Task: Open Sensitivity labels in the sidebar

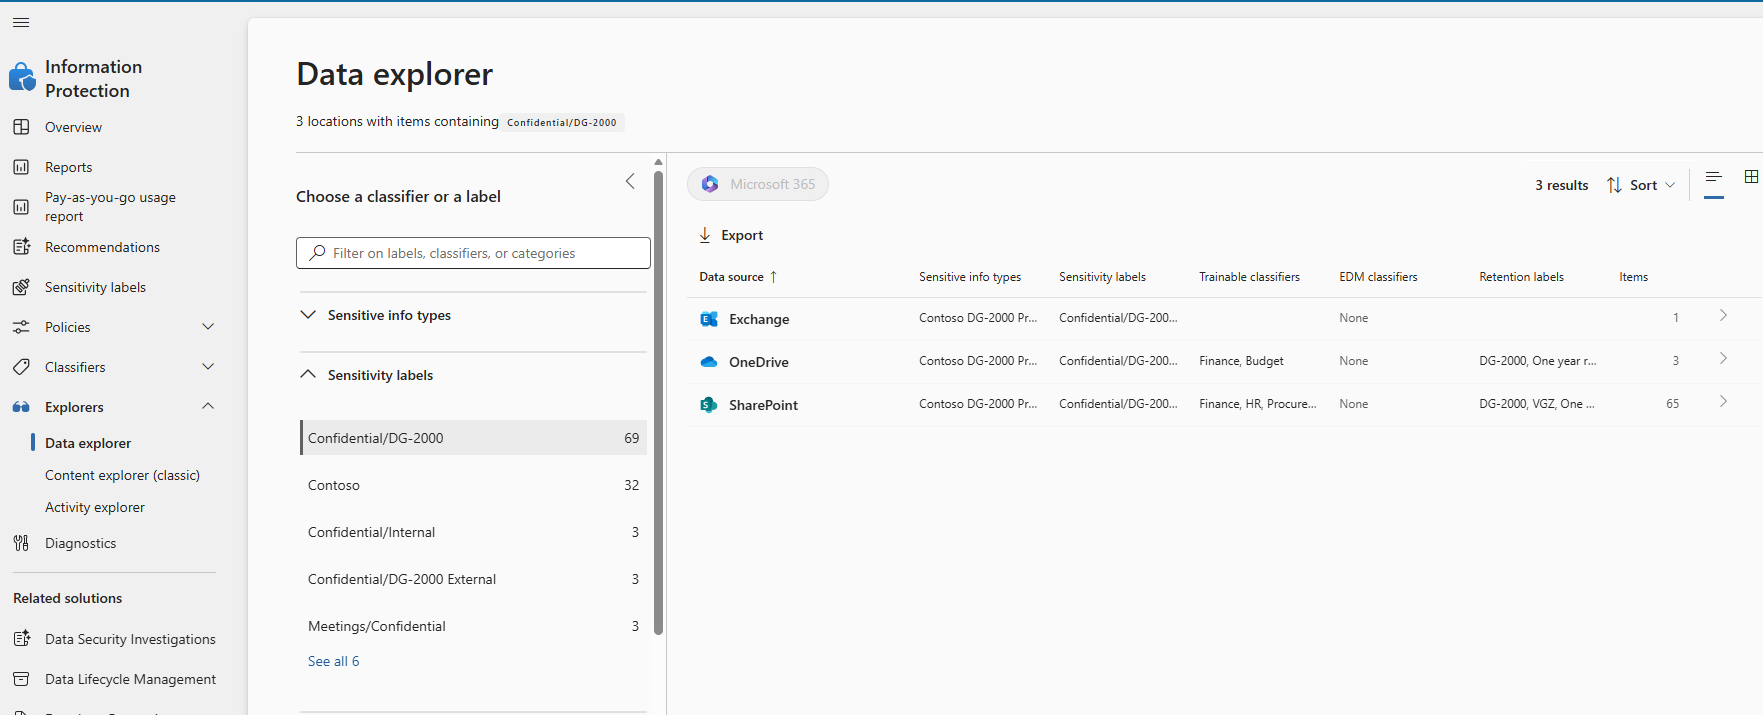Action: pyautogui.click(x=95, y=287)
